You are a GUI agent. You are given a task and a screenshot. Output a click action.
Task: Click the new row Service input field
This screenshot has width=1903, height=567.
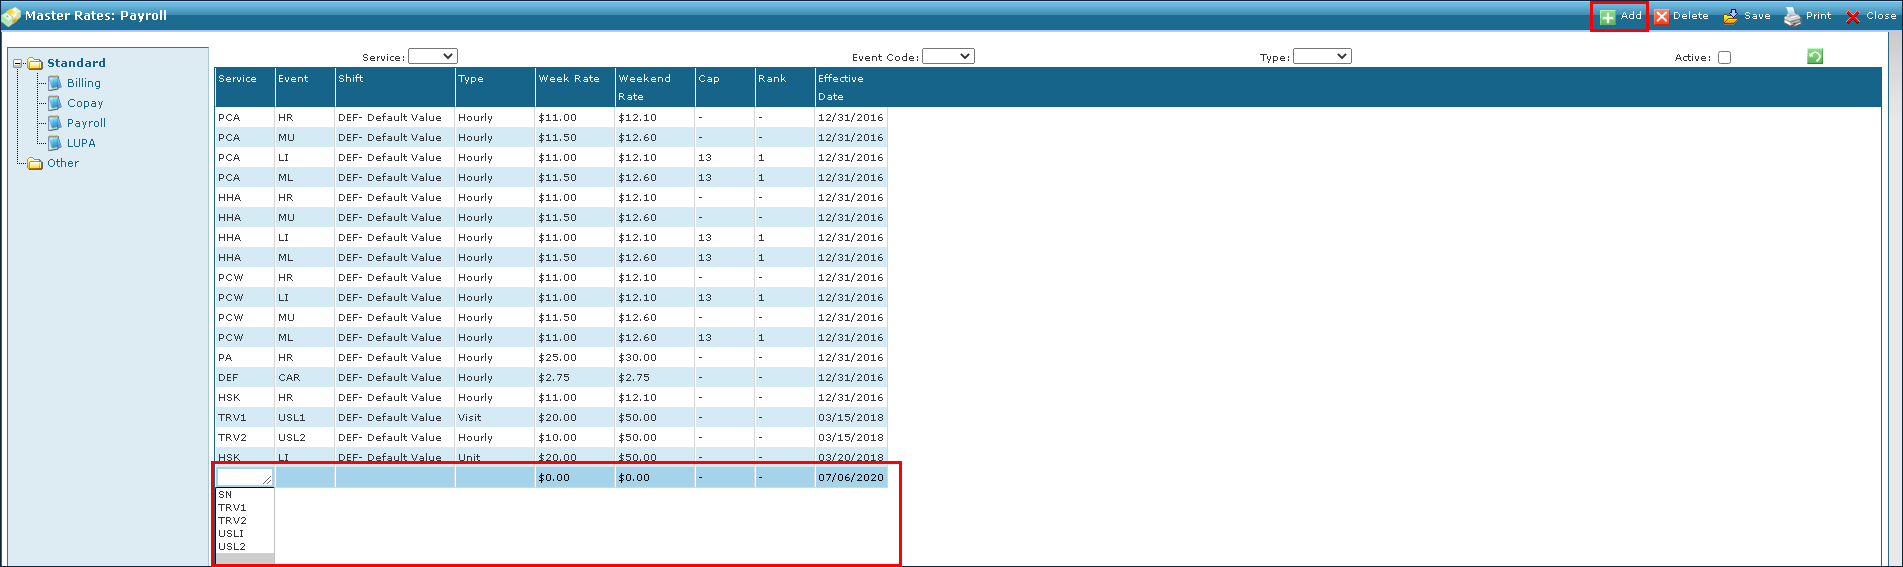click(x=244, y=478)
